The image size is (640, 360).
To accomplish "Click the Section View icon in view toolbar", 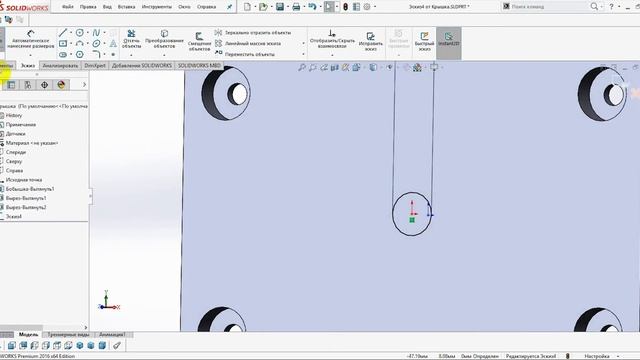I will coord(335,67).
